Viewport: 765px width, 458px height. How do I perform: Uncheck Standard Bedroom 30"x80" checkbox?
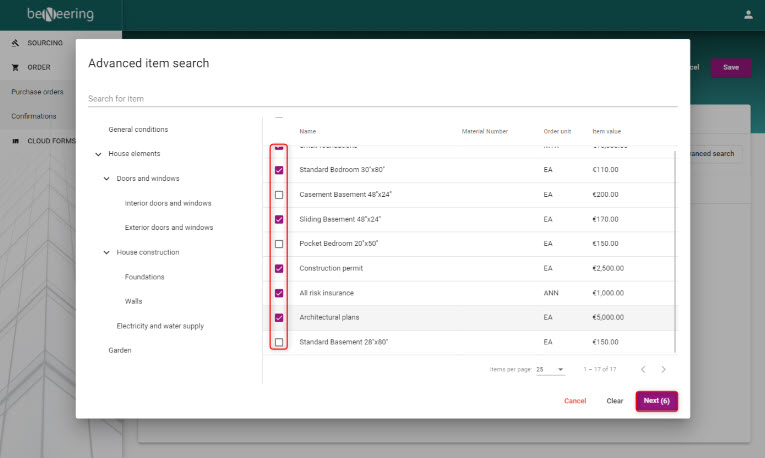pos(279,170)
